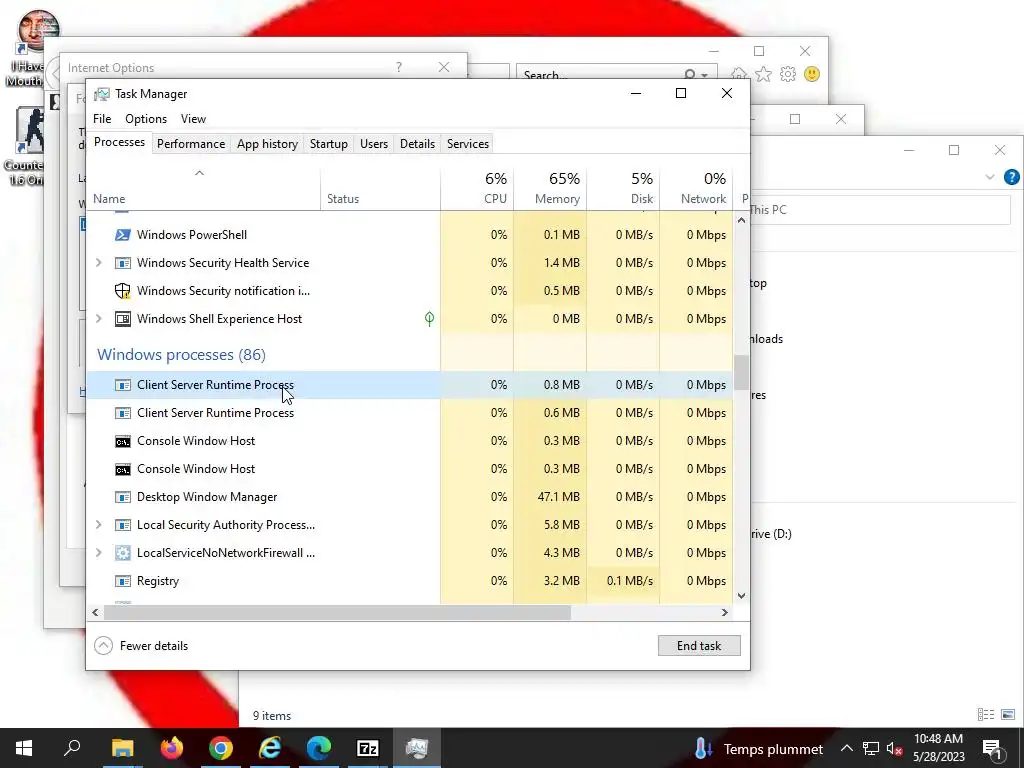The image size is (1024, 768).
Task: Expand Windows Security Health Service row
Action: click(99, 263)
